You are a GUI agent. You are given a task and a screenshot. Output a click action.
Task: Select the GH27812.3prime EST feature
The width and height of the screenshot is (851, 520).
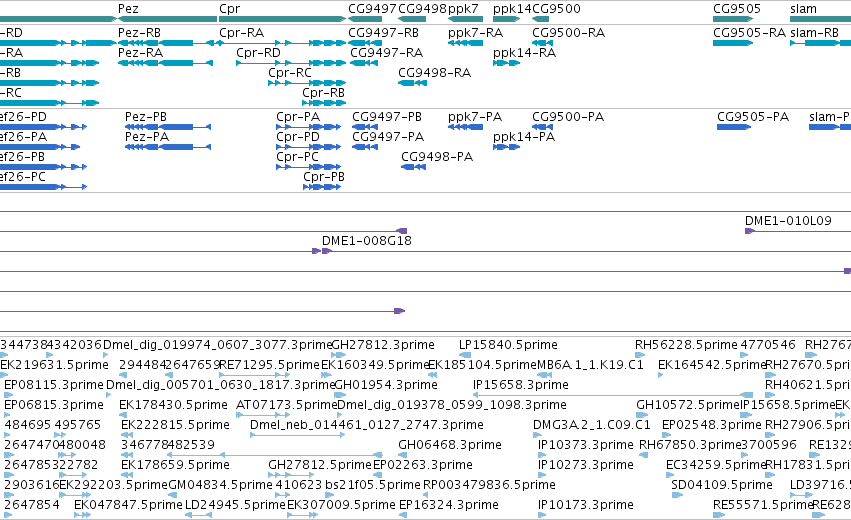[x=339, y=356]
